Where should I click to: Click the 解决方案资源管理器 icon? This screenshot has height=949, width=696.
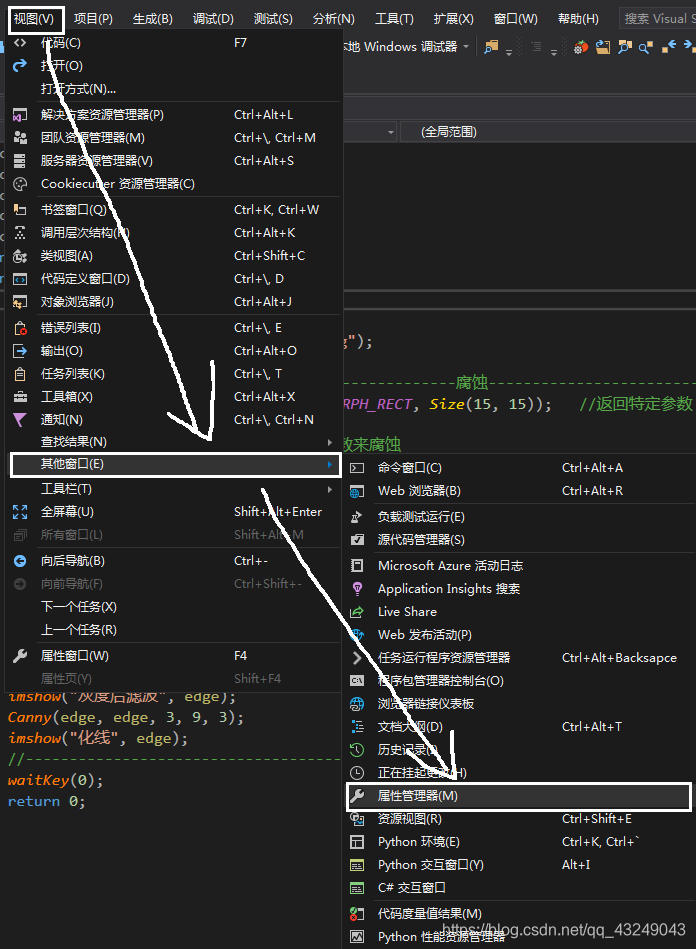coord(20,114)
